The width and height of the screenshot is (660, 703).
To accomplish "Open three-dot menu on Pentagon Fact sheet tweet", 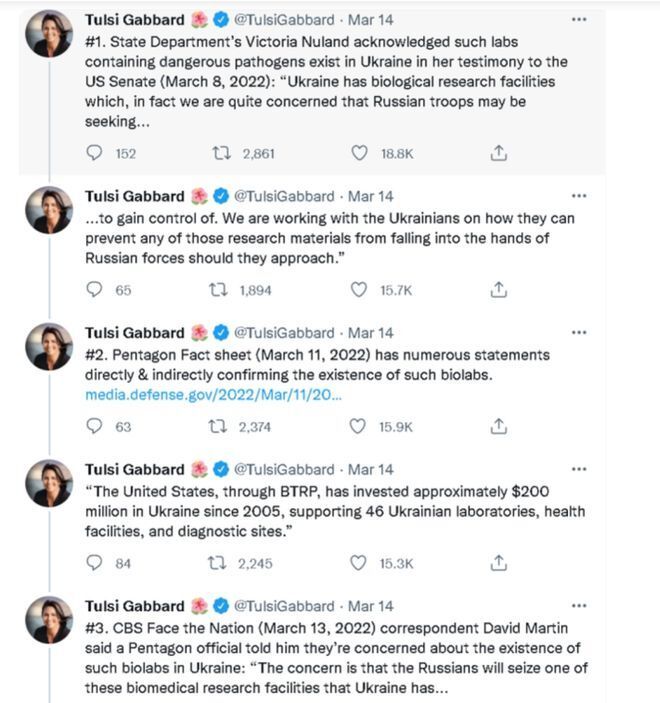I will point(579,332).
